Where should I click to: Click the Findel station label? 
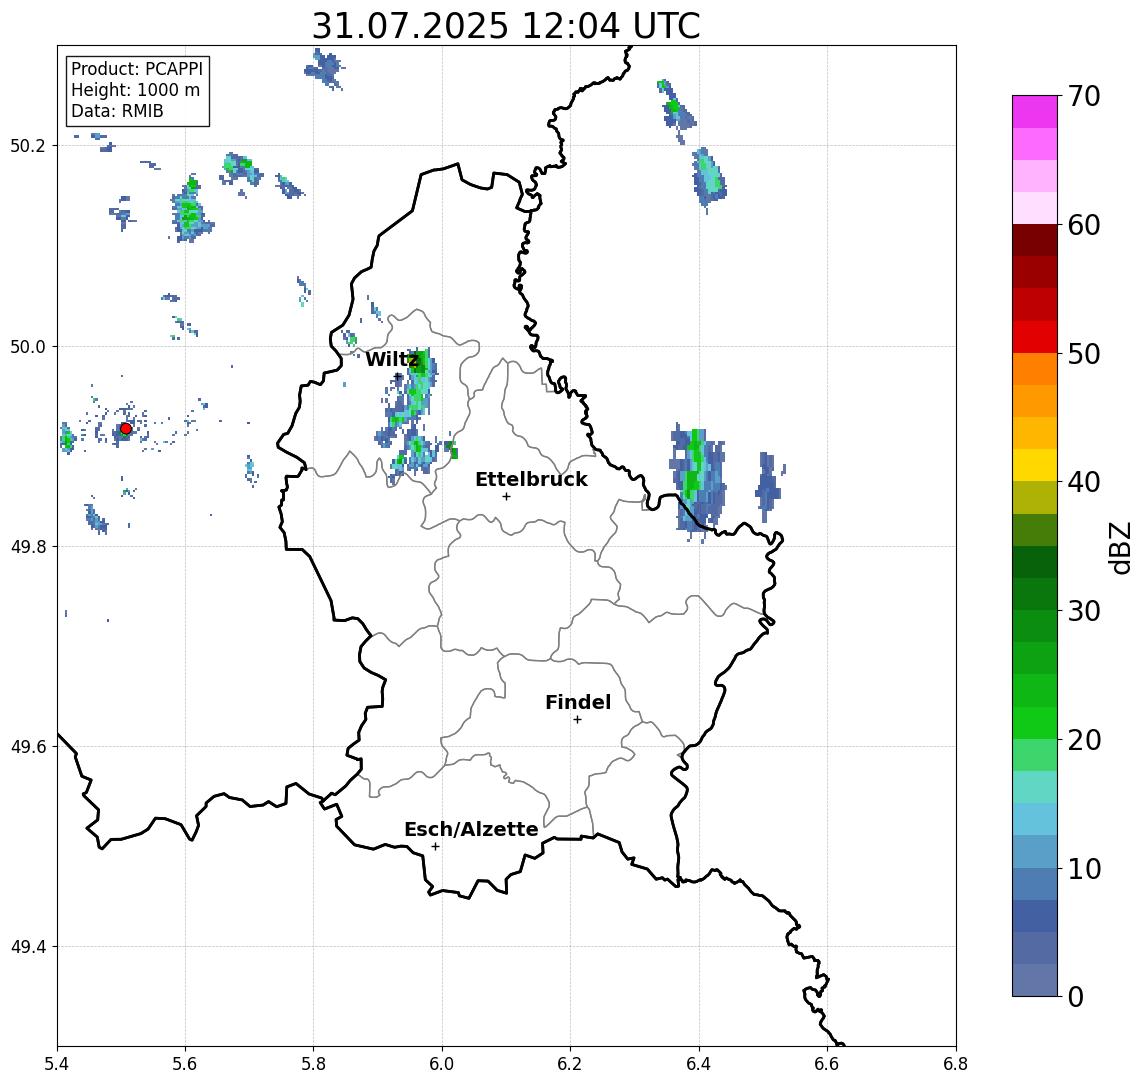point(578,702)
